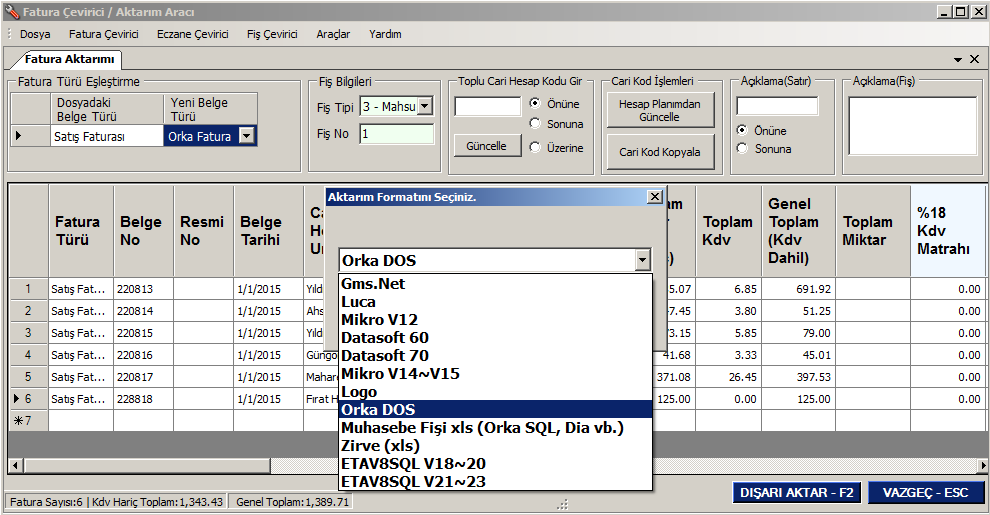Open the Eczane Çevirici menu

pyautogui.click(x=193, y=34)
